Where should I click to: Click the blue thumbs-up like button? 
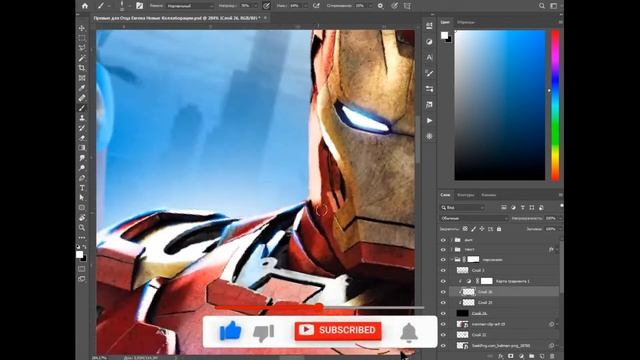point(231,331)
